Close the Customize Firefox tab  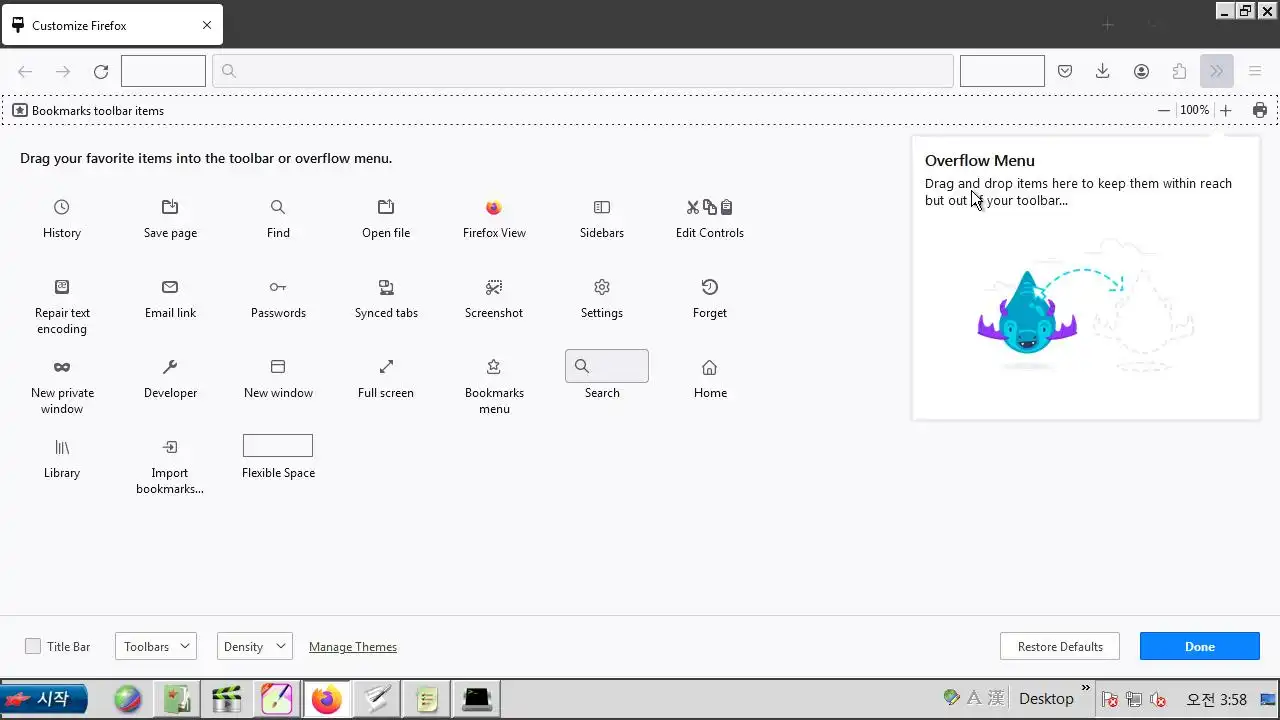pos(207,26)
